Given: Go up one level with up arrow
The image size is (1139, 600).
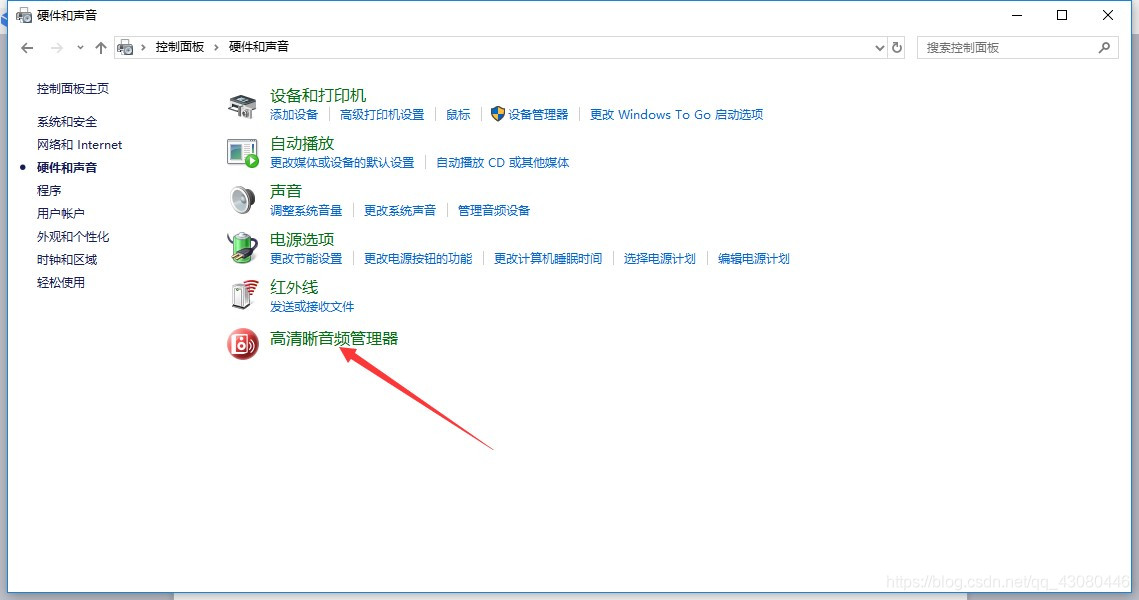Looking at the screenshot, I should [101, 48].
